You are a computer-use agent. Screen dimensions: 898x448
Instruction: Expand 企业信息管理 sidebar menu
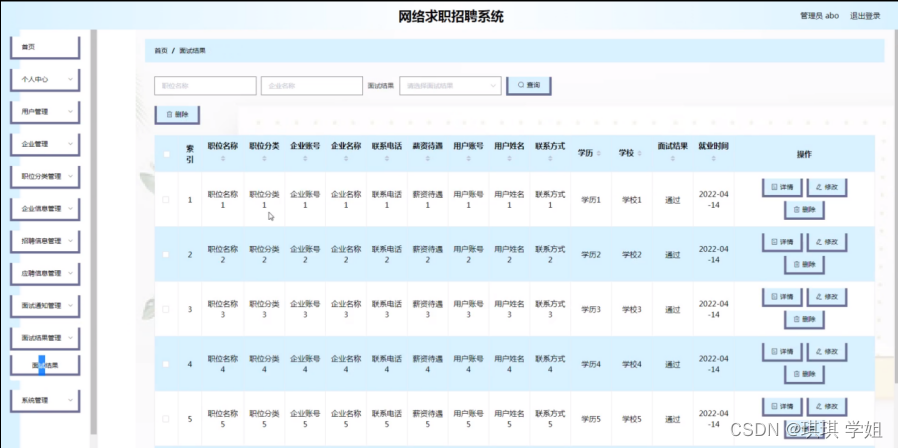pyautogui.click(x=45, y=209)
